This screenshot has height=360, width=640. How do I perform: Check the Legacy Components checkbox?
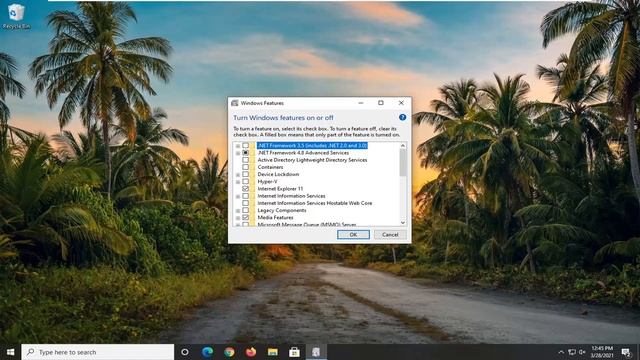click(x=245, y=210)
